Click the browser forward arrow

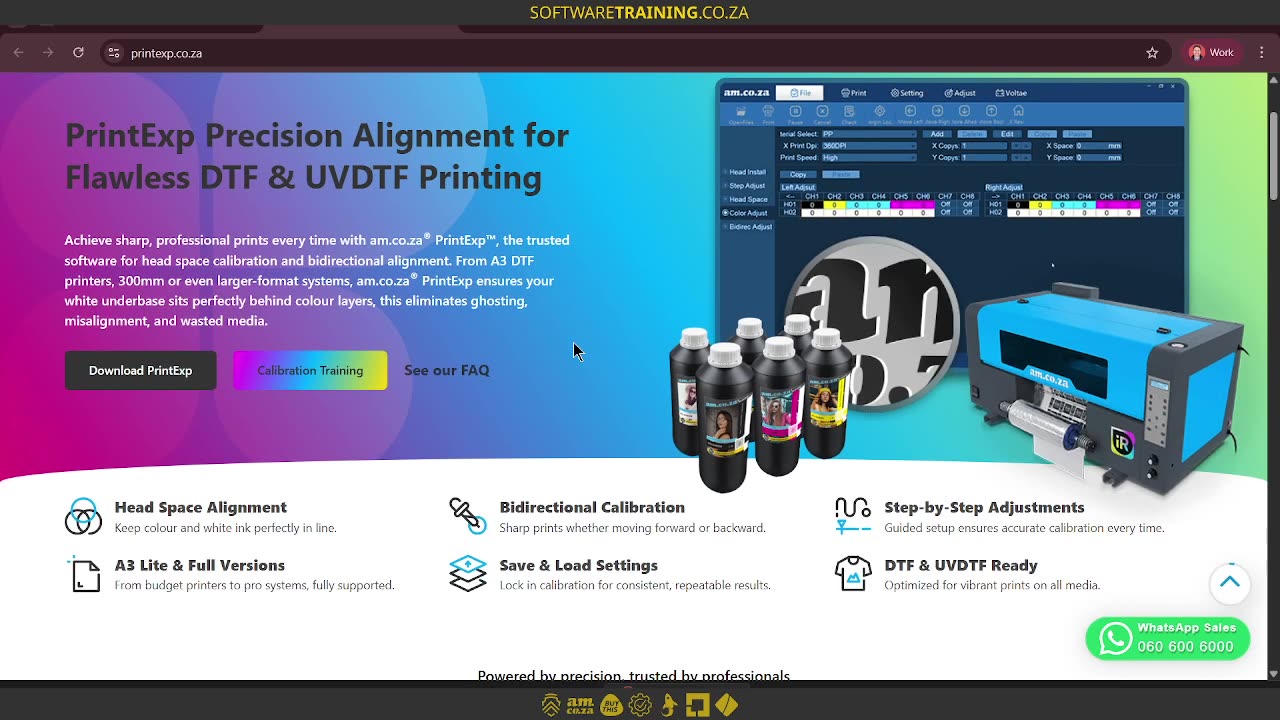click(48, 53)
